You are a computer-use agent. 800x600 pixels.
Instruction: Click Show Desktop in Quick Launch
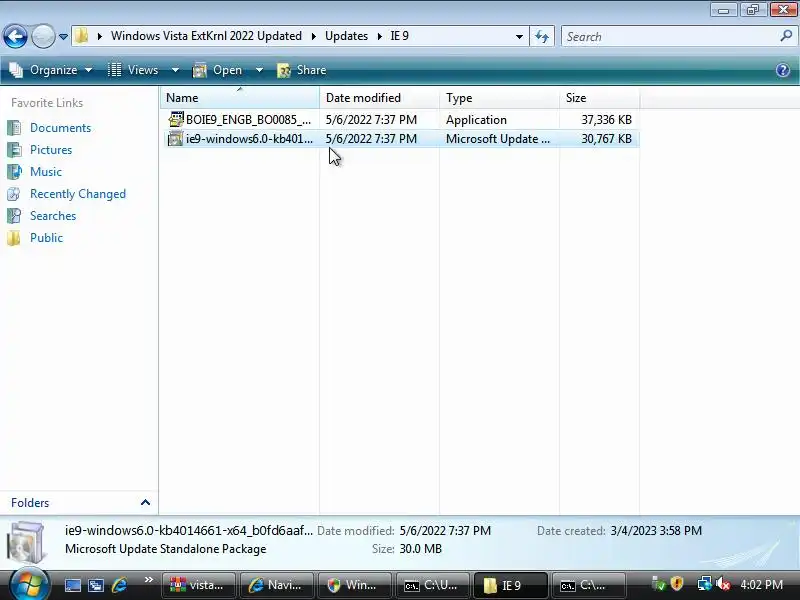[72, 585]
